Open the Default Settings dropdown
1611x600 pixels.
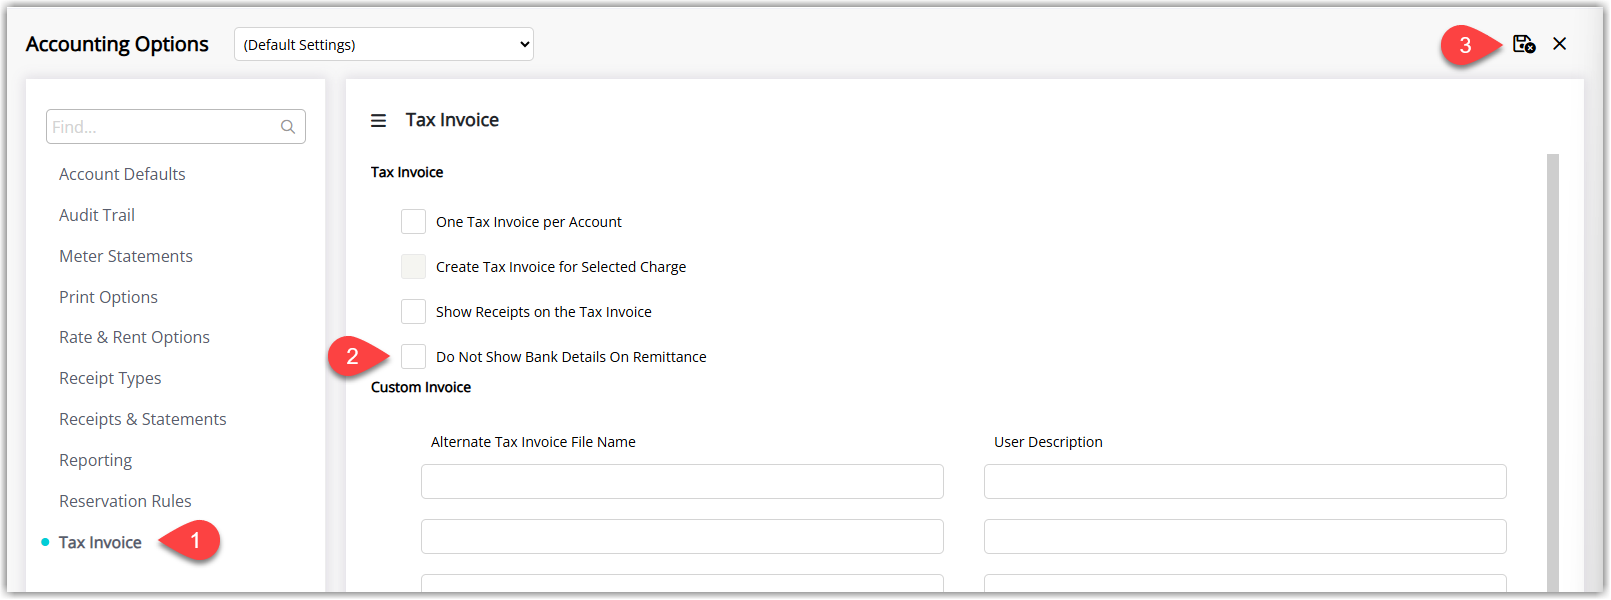pos(384,44)
